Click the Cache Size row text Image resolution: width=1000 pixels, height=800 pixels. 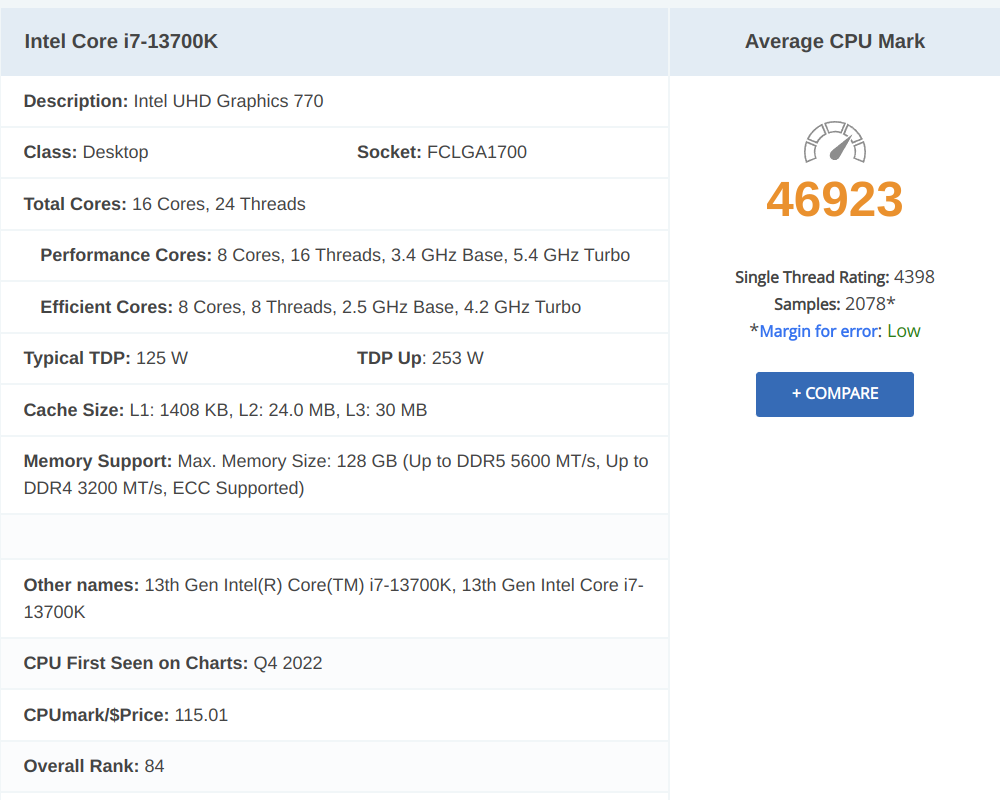tap(225, 410)
